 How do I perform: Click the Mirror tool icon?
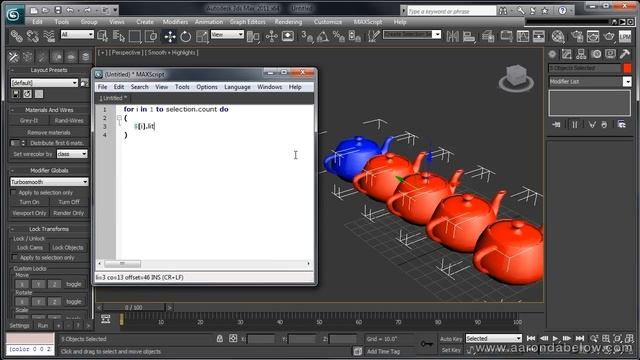point(452,36)
